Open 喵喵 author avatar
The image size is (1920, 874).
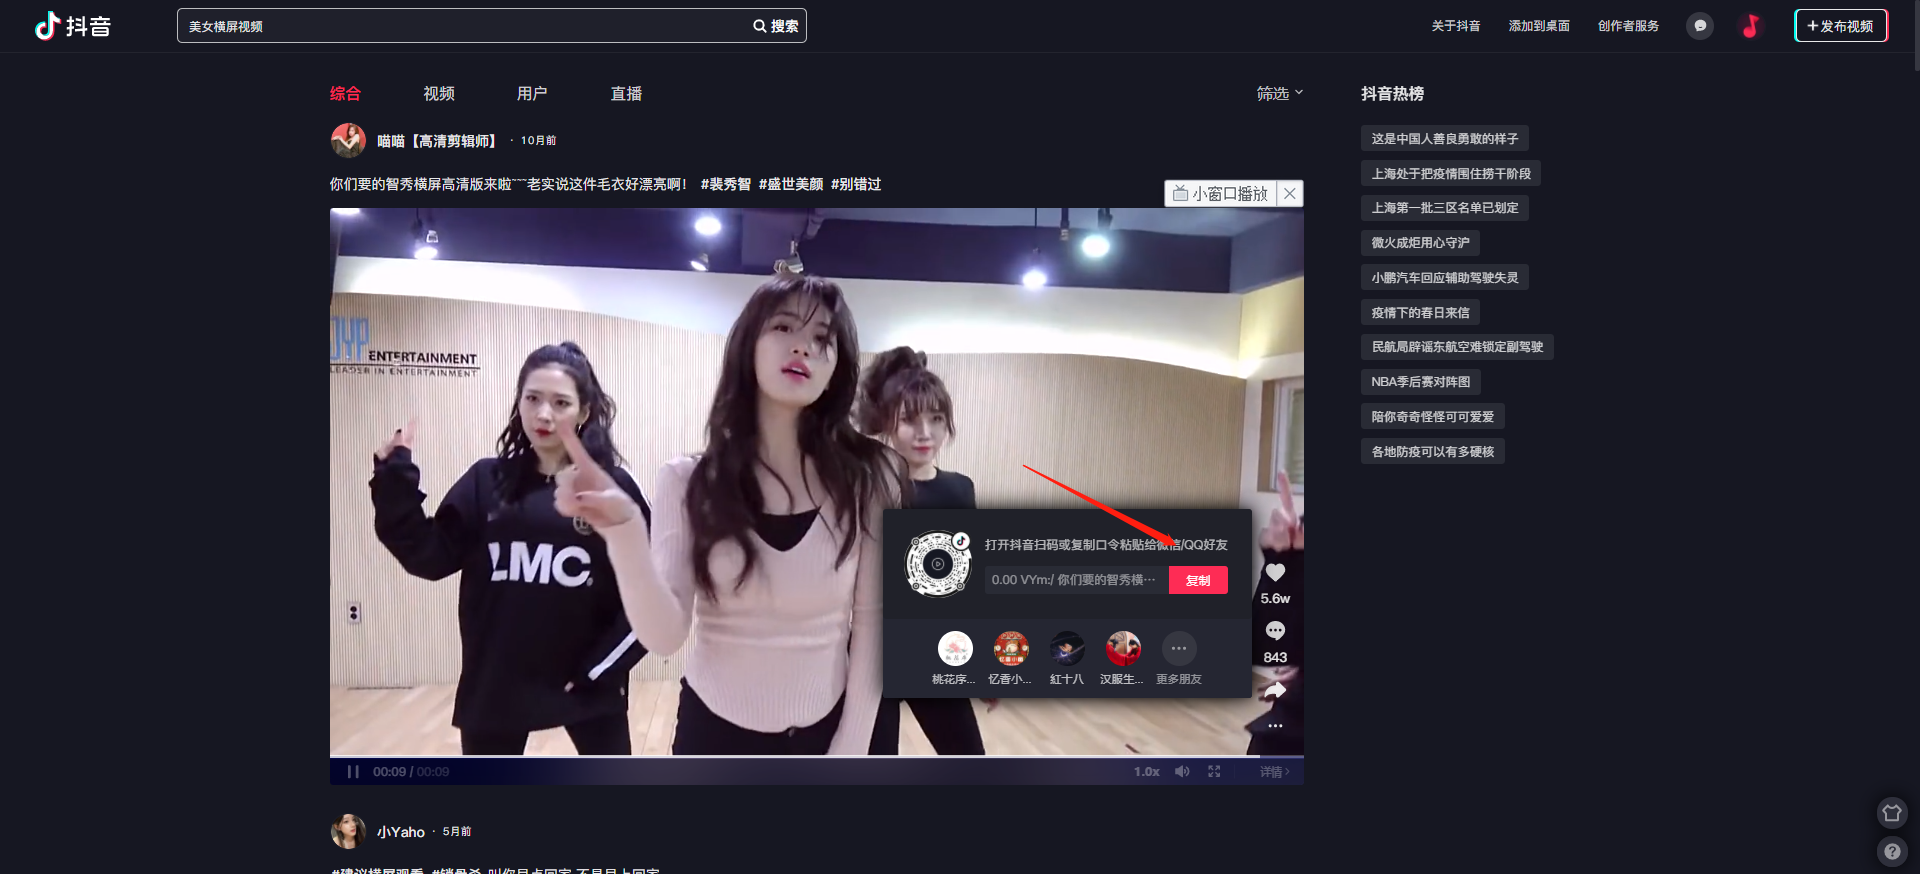click(348, 140)
